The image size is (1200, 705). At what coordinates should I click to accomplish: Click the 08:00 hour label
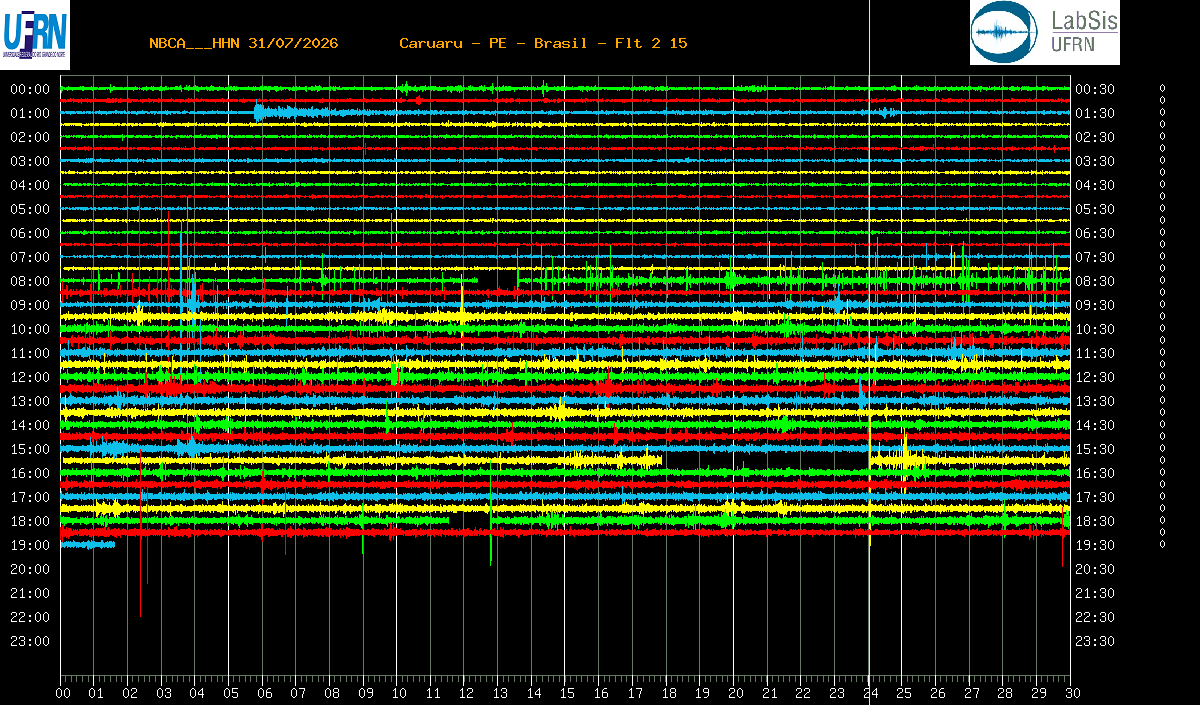[x=30, y=281]
